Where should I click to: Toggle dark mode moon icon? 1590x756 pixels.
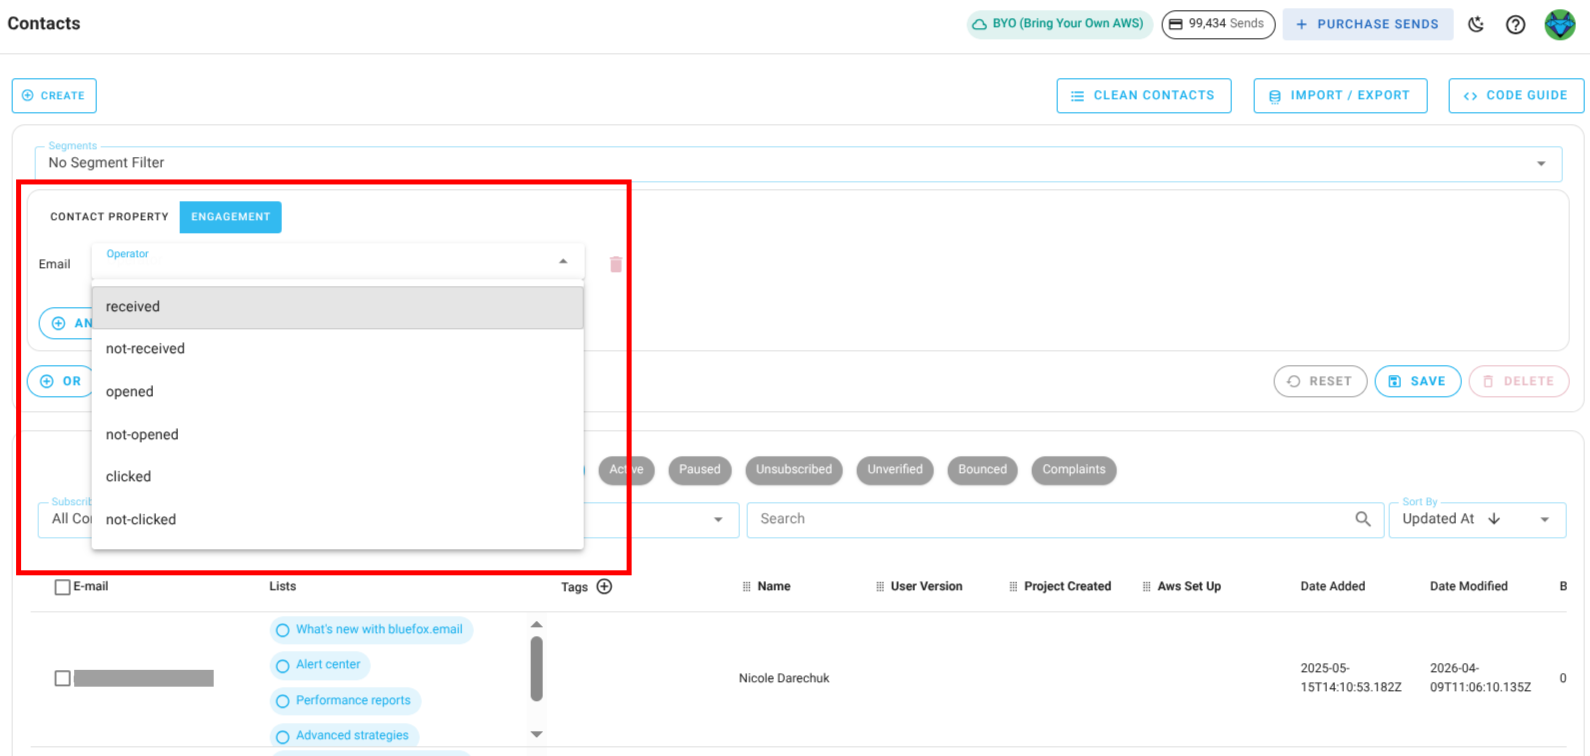tap(1476, 24)
